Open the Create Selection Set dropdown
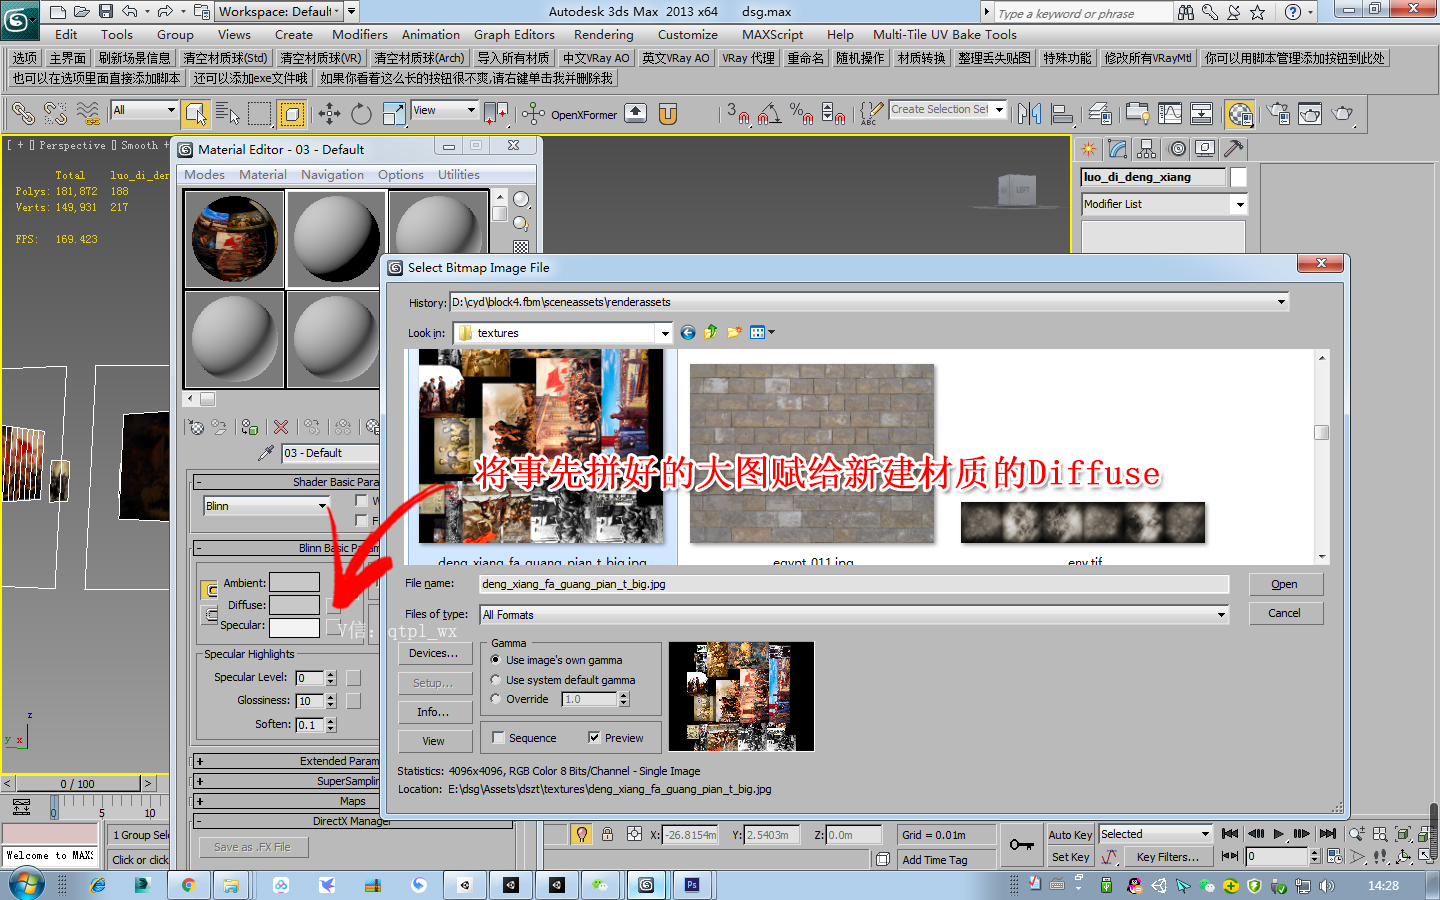Screen dimensions: 1440x900 [x=999, y=110]
